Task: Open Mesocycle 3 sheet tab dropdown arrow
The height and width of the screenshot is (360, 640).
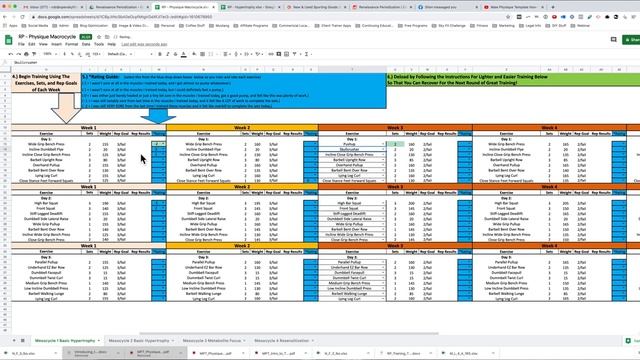Action: tap(244, 341)
